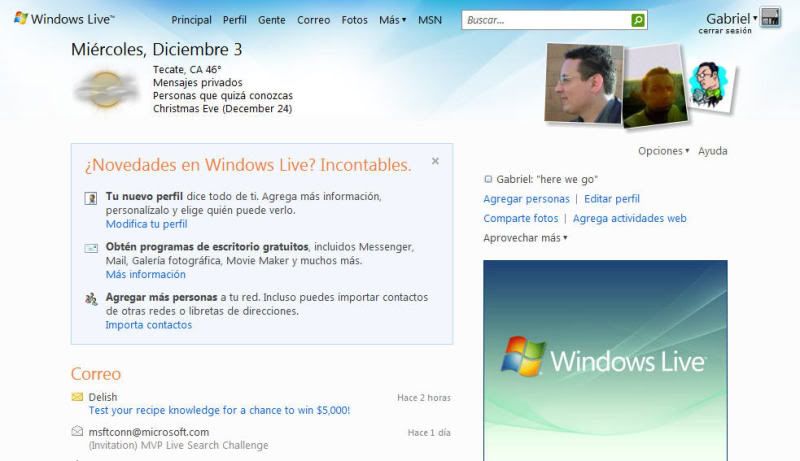Image resolution: width=800 pixels, height=461 pixels.
Task: Click the weather sun and cloud icon
Action: click(x=105, y=90)
